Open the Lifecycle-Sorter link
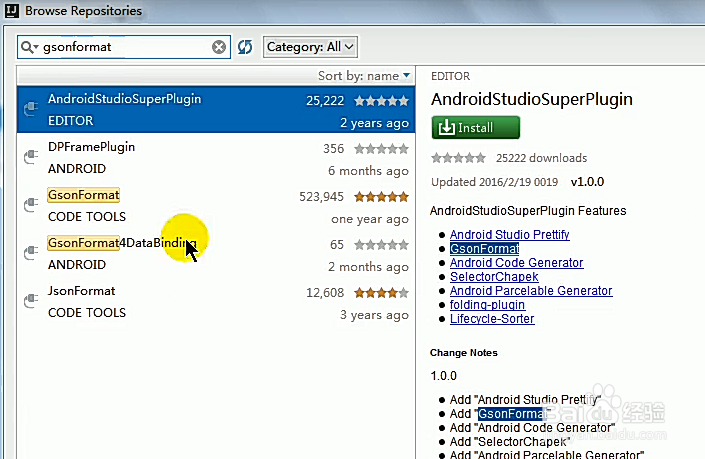Image resolution: width=705 pixels, height=459 pixels. point(492,318)
